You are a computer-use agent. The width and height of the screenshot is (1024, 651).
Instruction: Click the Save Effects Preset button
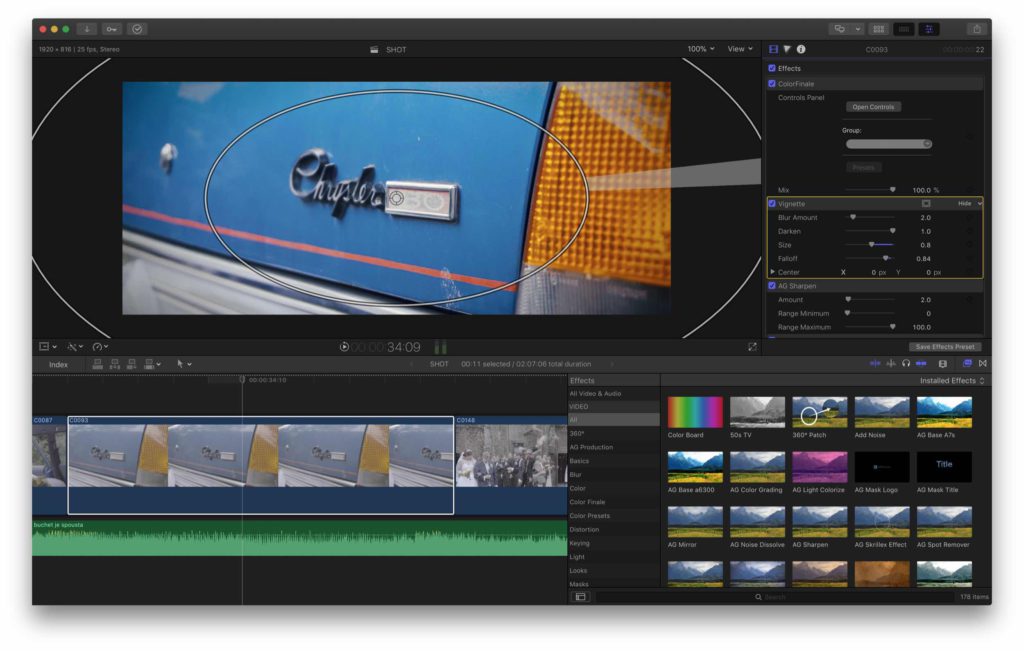click(x=944, y=347)
